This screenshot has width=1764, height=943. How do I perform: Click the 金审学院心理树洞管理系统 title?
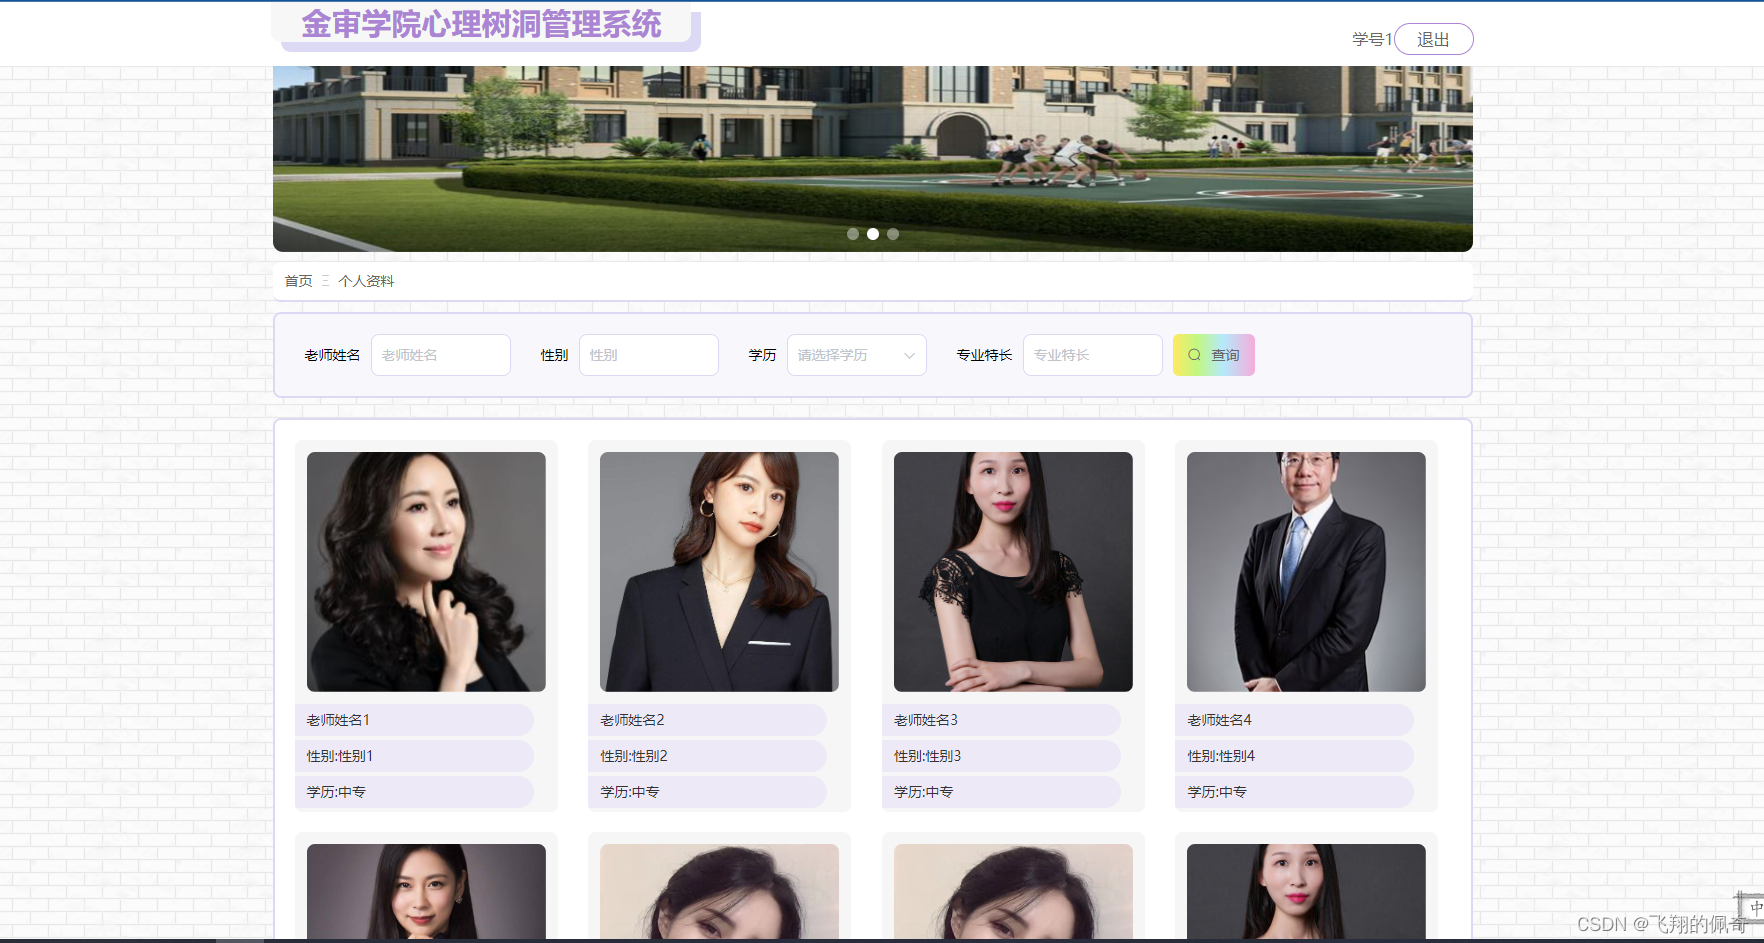tap(481, 24)
